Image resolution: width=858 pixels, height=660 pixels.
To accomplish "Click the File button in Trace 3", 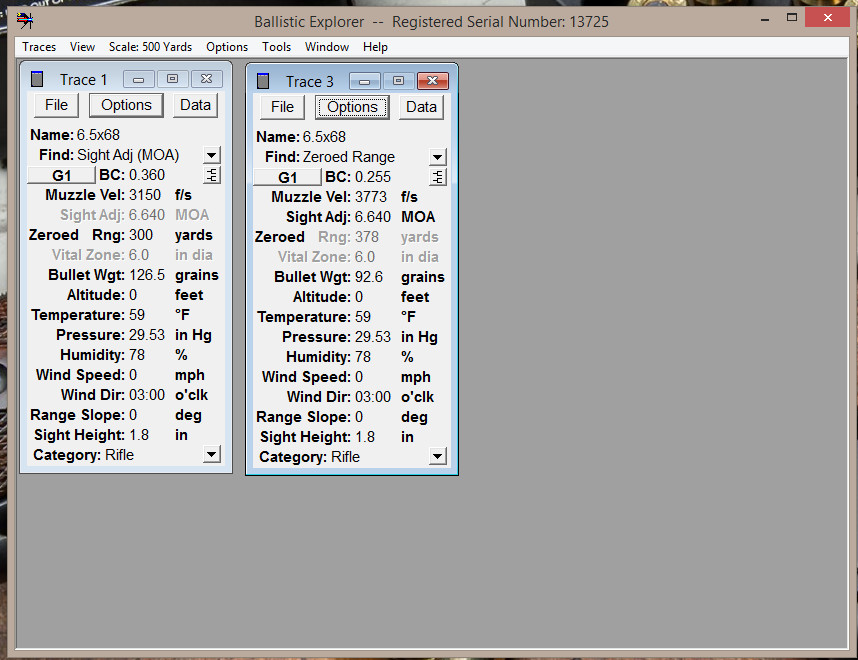I will (x=282, y=107).
